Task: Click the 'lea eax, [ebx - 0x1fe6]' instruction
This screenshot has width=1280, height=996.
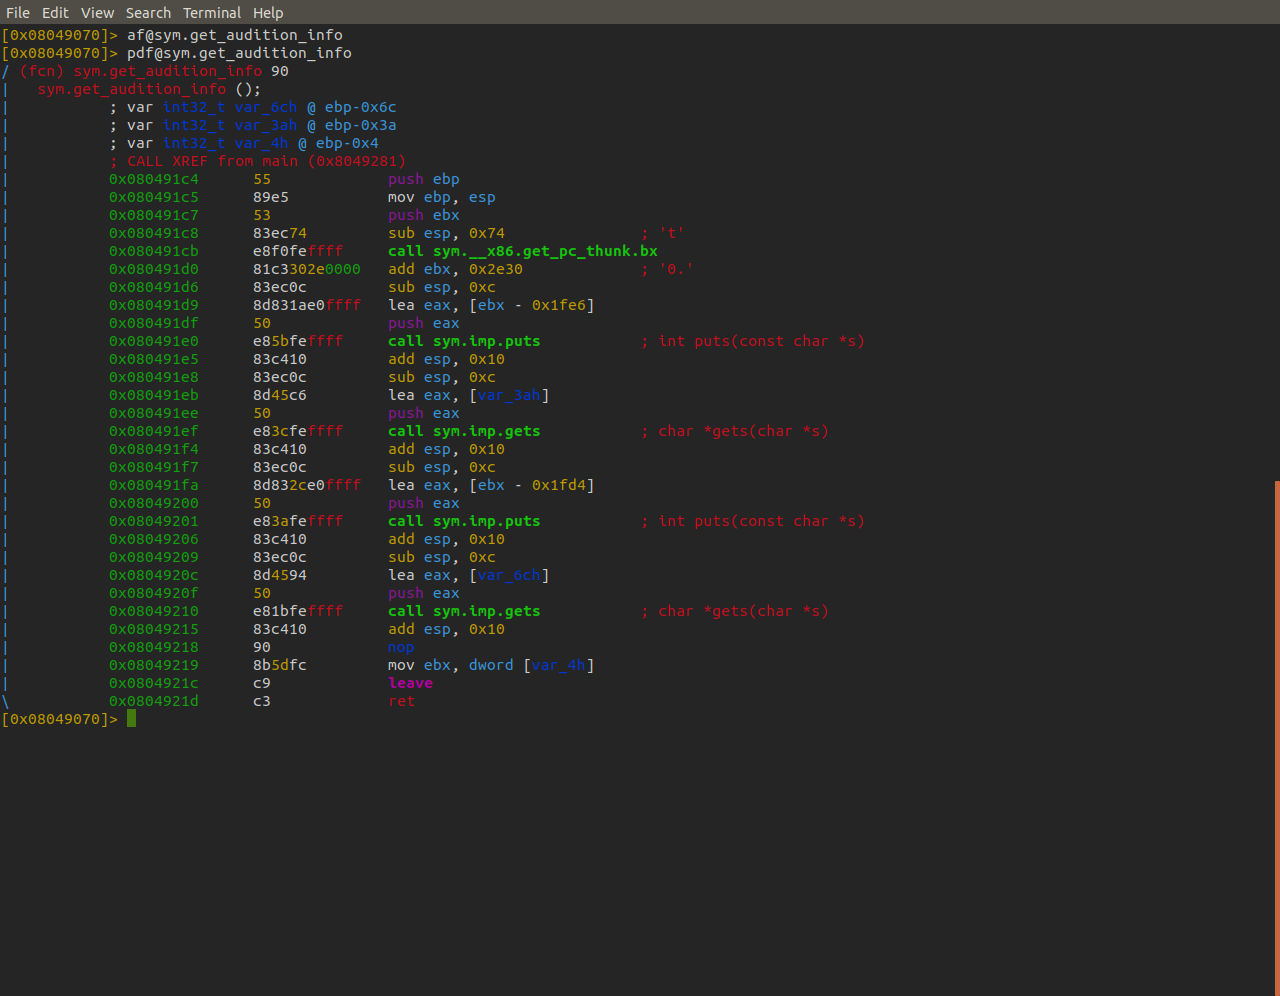Action: point(492,305)
